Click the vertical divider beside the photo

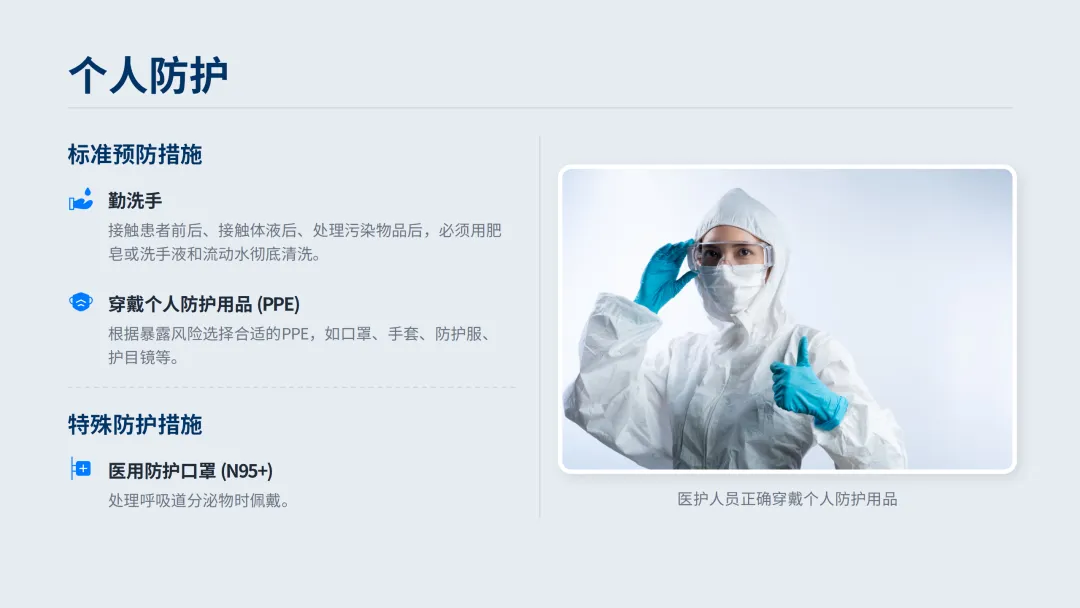click(x=540, y=326)
